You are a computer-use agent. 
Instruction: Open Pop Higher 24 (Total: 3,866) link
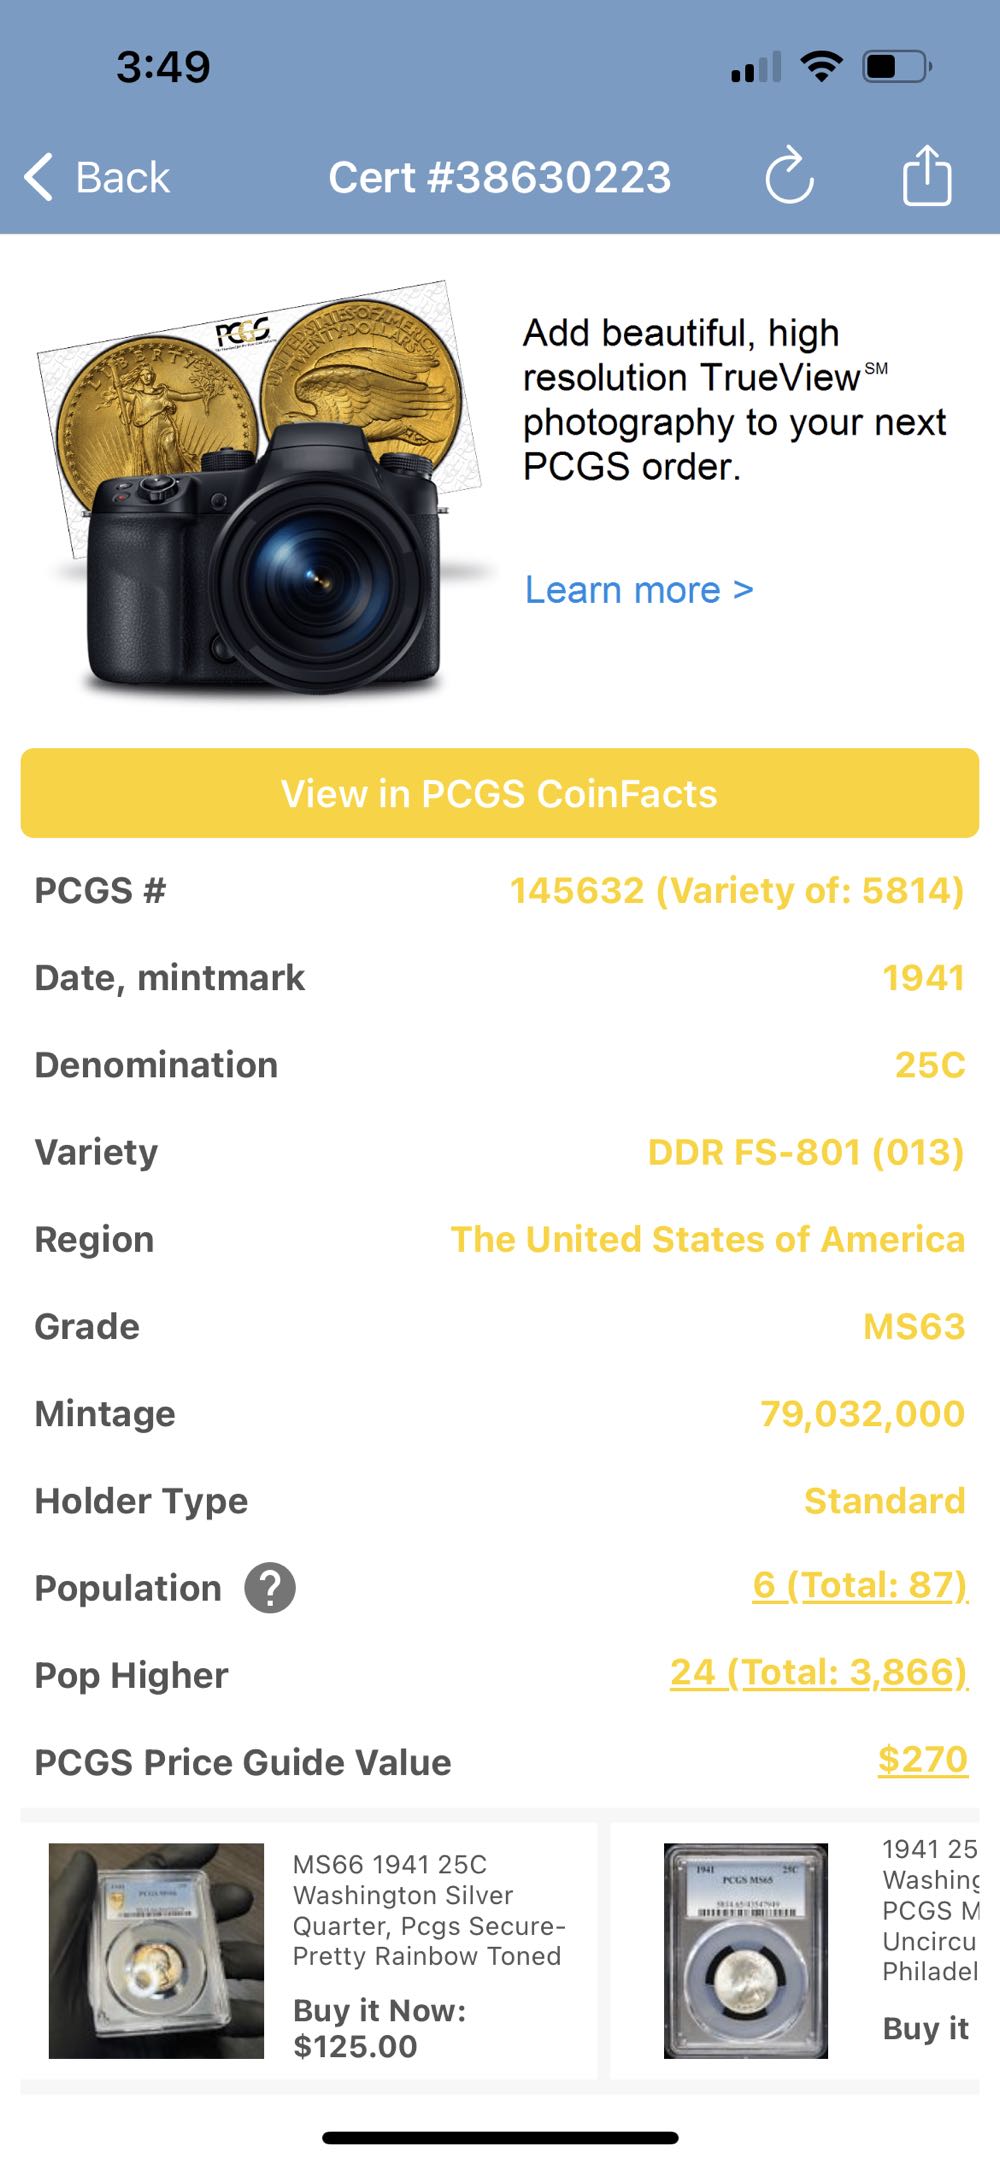[x=819, y=1672]
